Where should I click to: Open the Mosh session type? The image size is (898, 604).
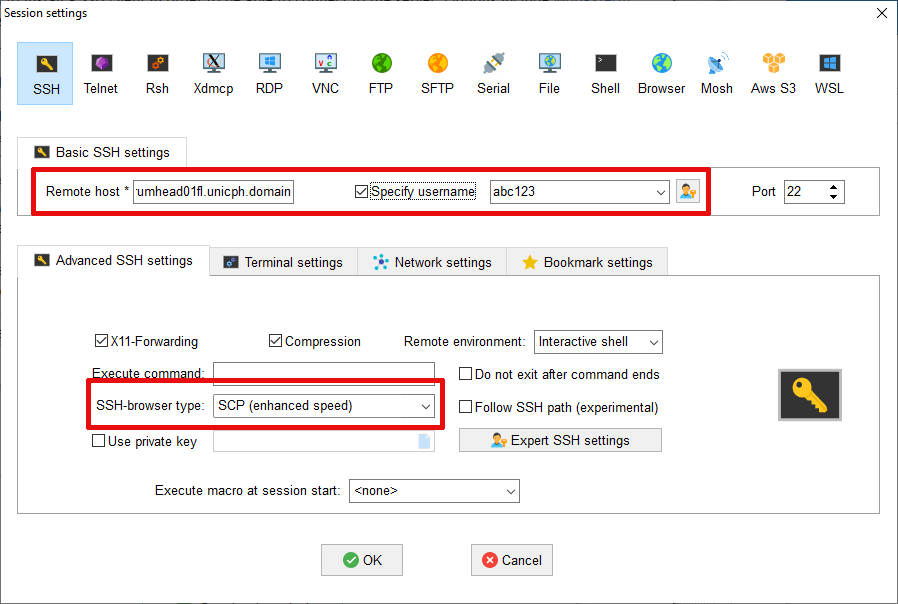(x=716, y=73)
